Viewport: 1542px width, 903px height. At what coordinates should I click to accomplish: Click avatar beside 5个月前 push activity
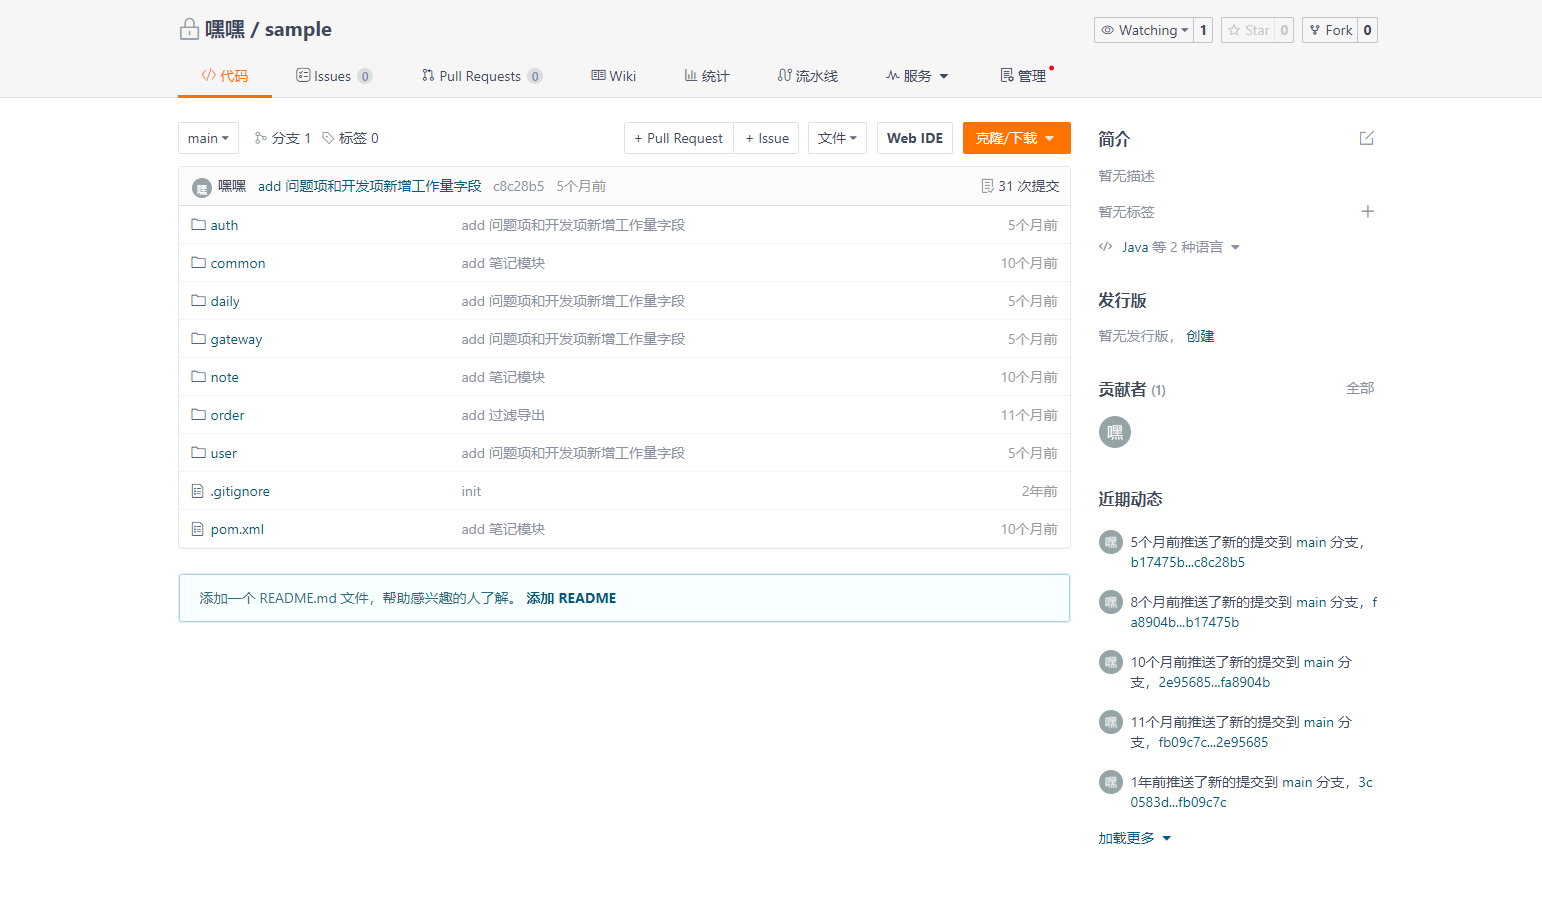pos(1110,542)
